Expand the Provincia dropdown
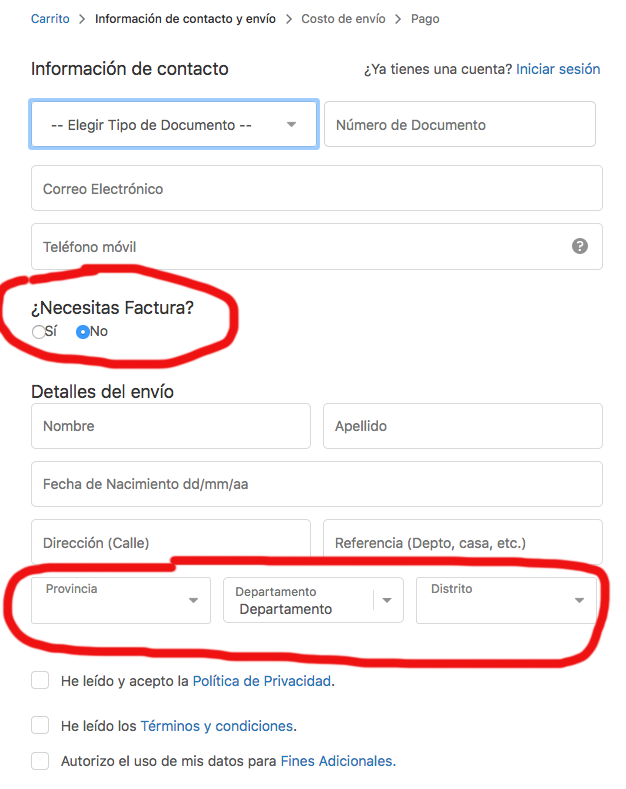The height and width of the screenshot is (789, 626). click(x=121, y=600)
